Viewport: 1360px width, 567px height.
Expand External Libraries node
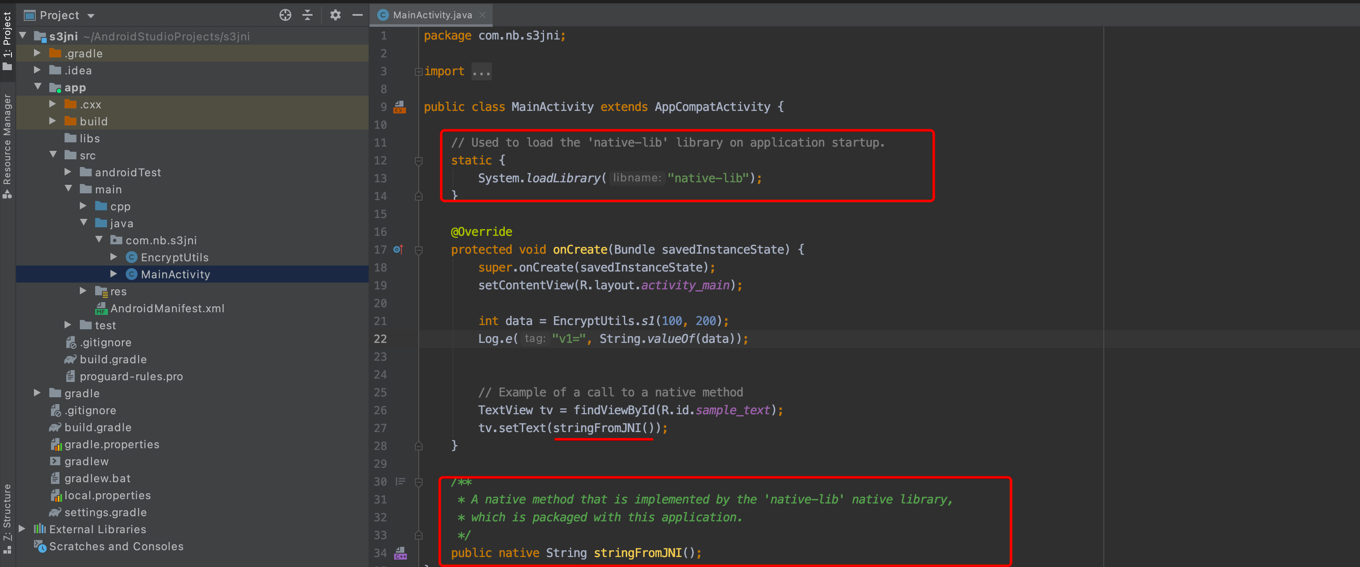coord(23,529)
